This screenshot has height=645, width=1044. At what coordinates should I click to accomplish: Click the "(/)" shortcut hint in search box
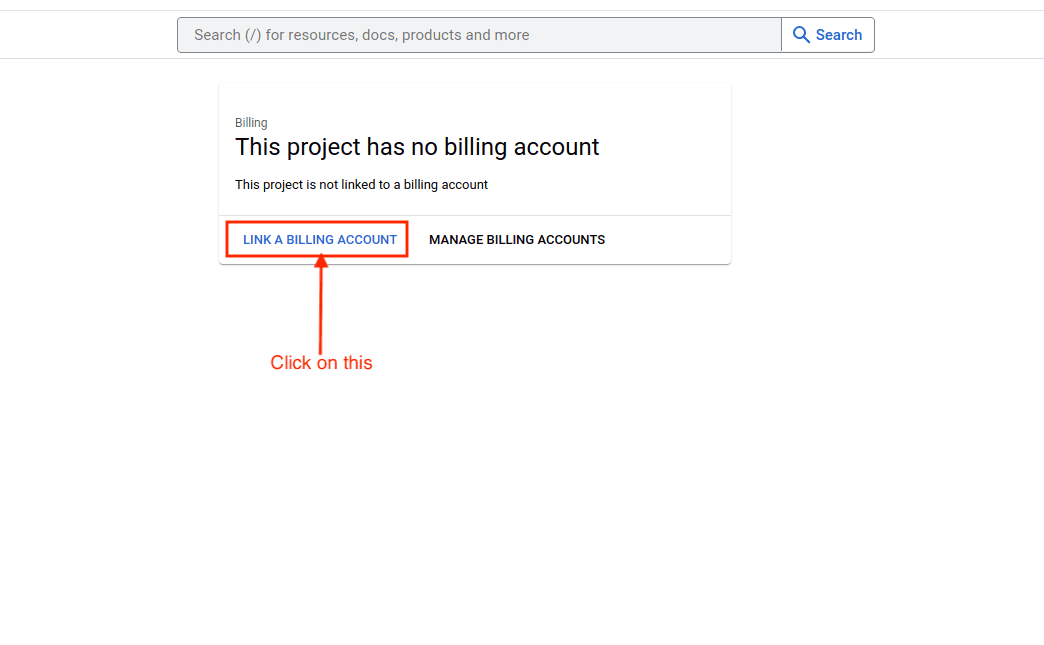[x=253, y=35]
